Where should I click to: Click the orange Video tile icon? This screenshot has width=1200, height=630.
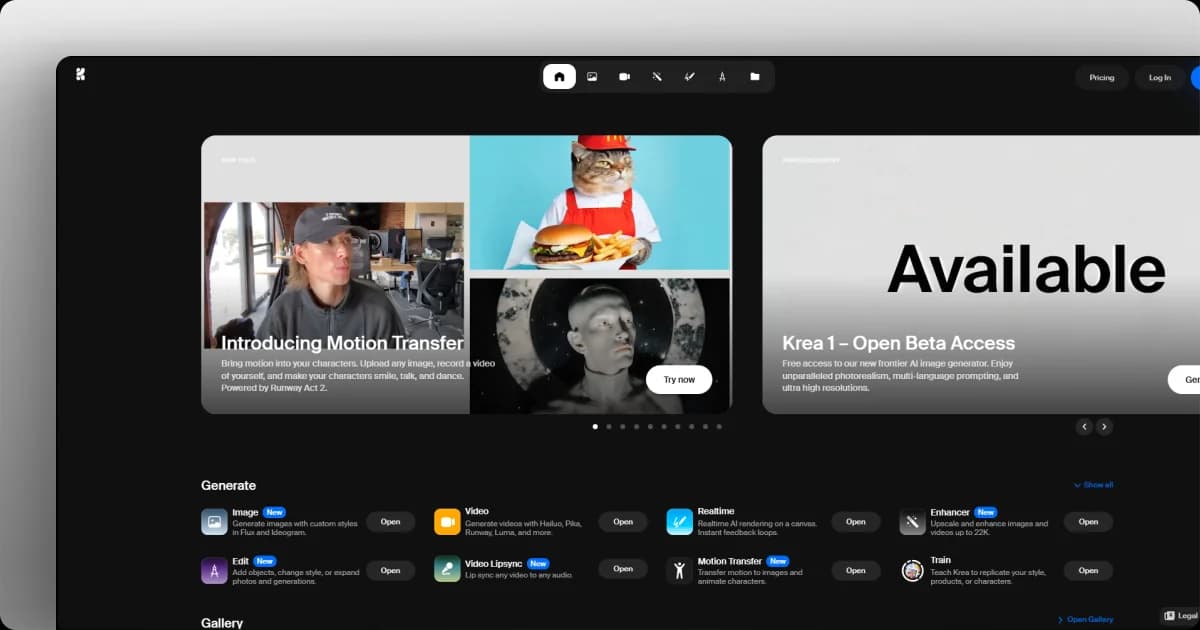click(x=447, y=522)
